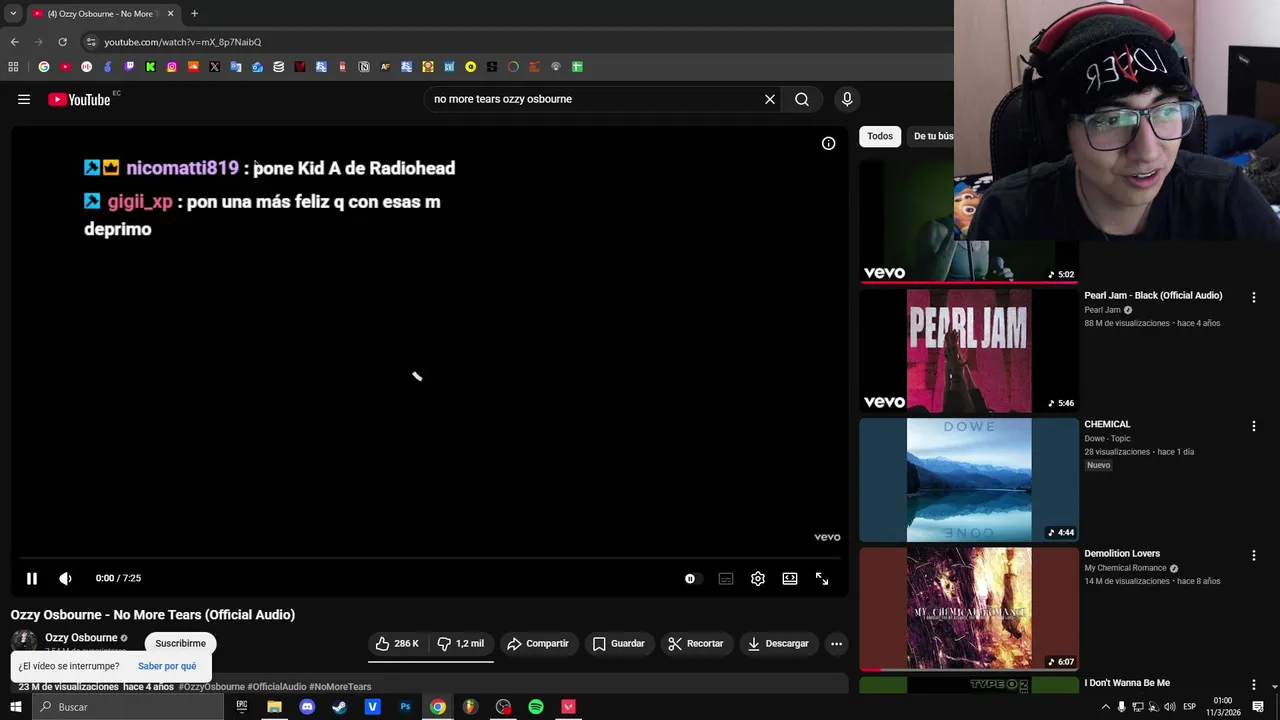Click the YouTube search magnifier button
Screen dimensions: 1280x720
point(802,99)
